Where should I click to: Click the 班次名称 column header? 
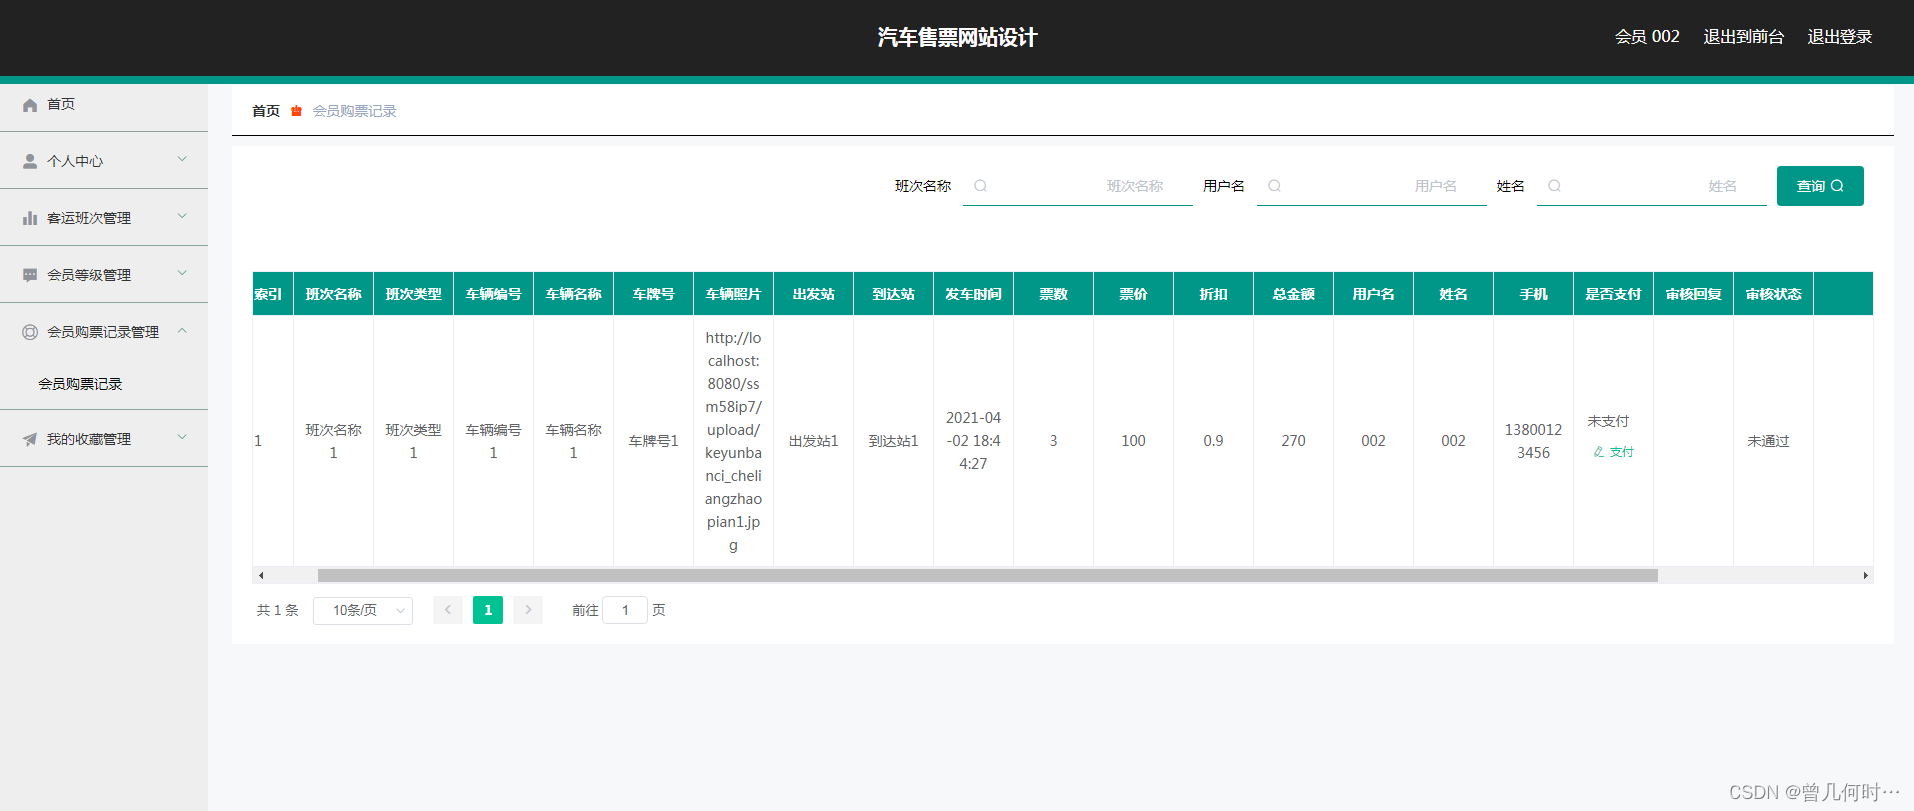334,294
